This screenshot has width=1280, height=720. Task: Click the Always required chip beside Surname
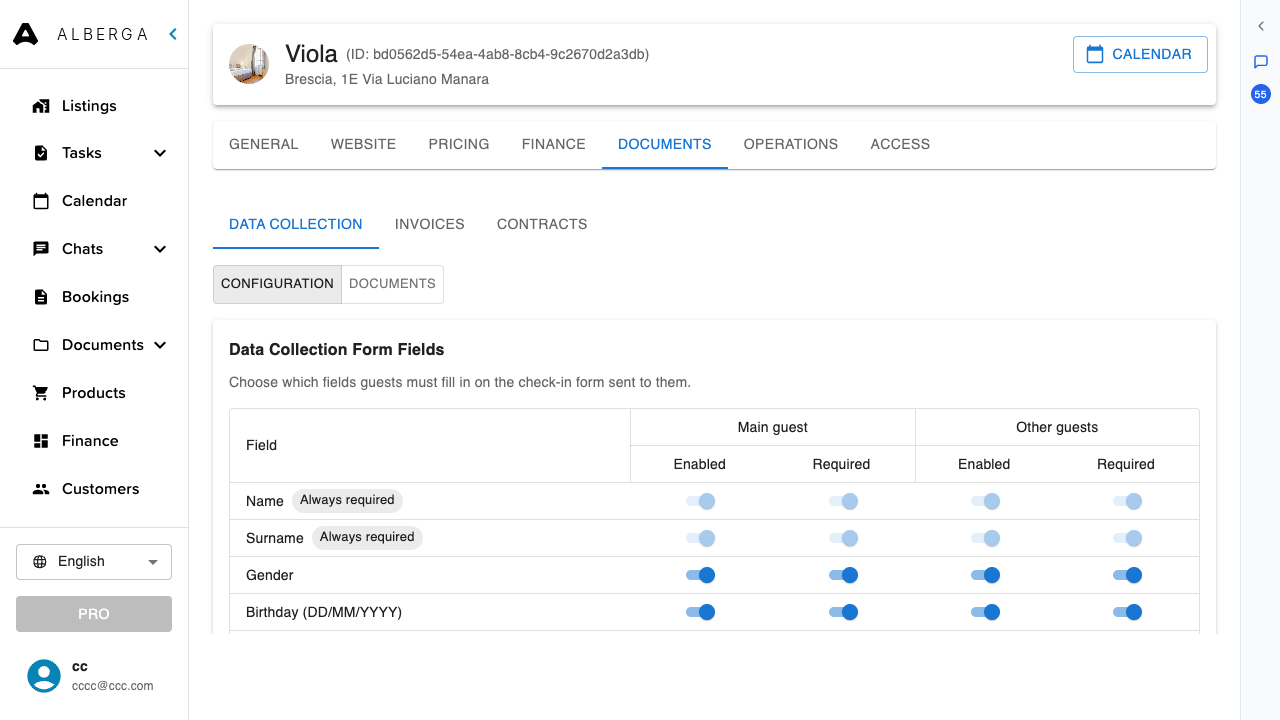(367, 537)
